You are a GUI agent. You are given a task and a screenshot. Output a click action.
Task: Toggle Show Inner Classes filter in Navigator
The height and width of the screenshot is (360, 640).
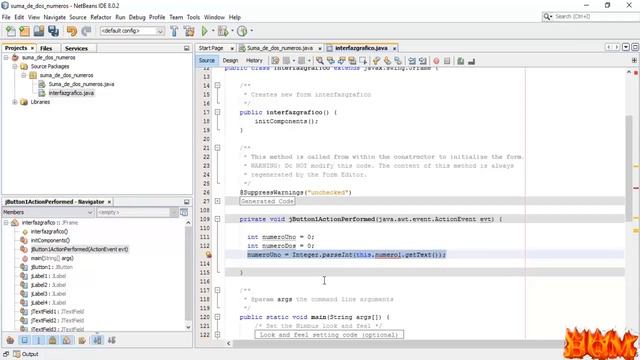click(x=67, y=340)
